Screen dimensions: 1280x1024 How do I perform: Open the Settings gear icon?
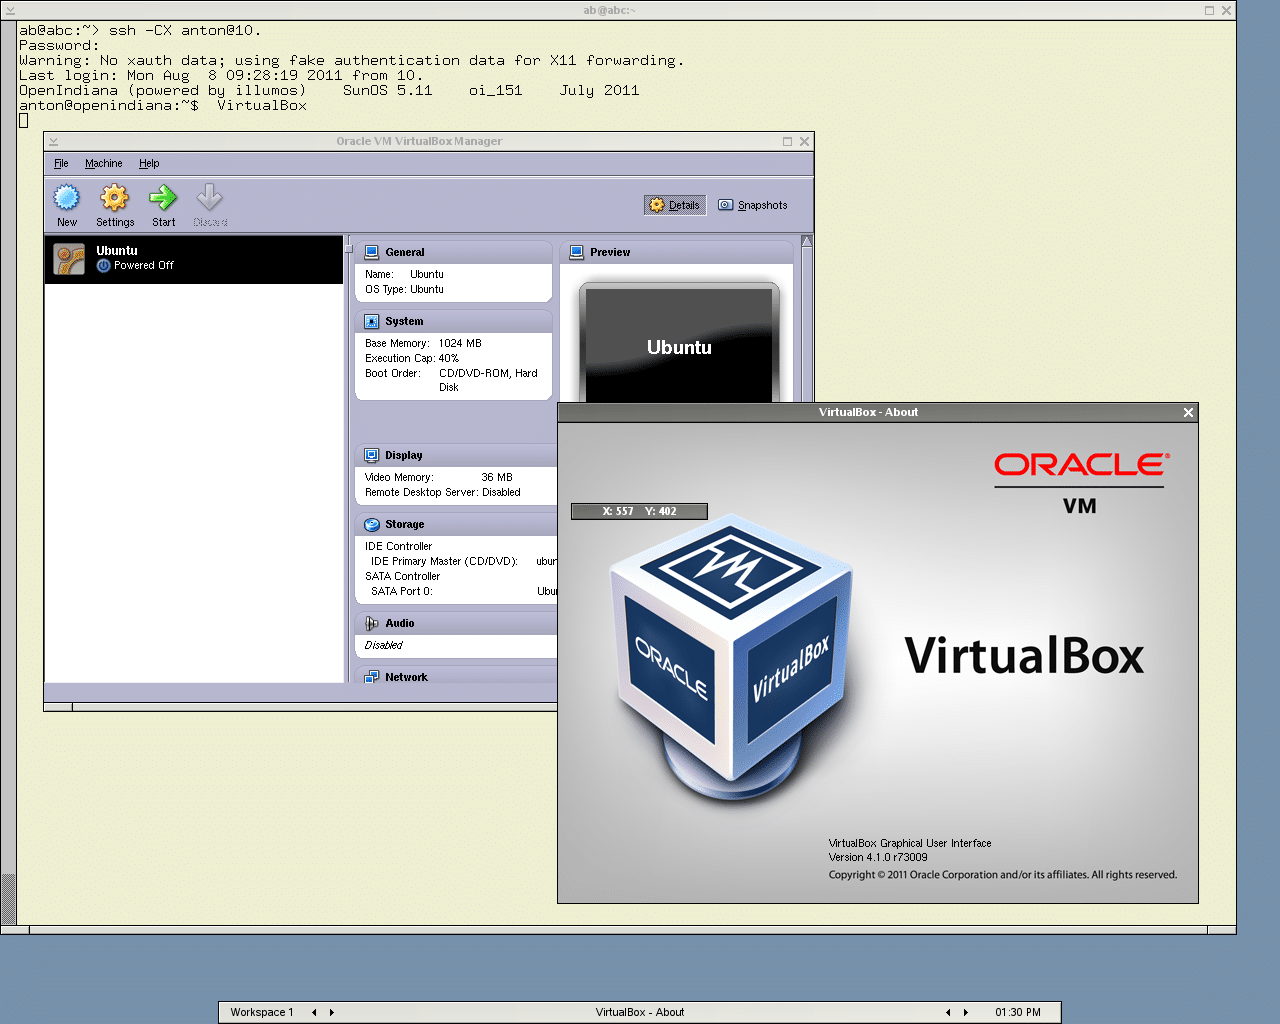pyautogui.click(x=115, y=198)
